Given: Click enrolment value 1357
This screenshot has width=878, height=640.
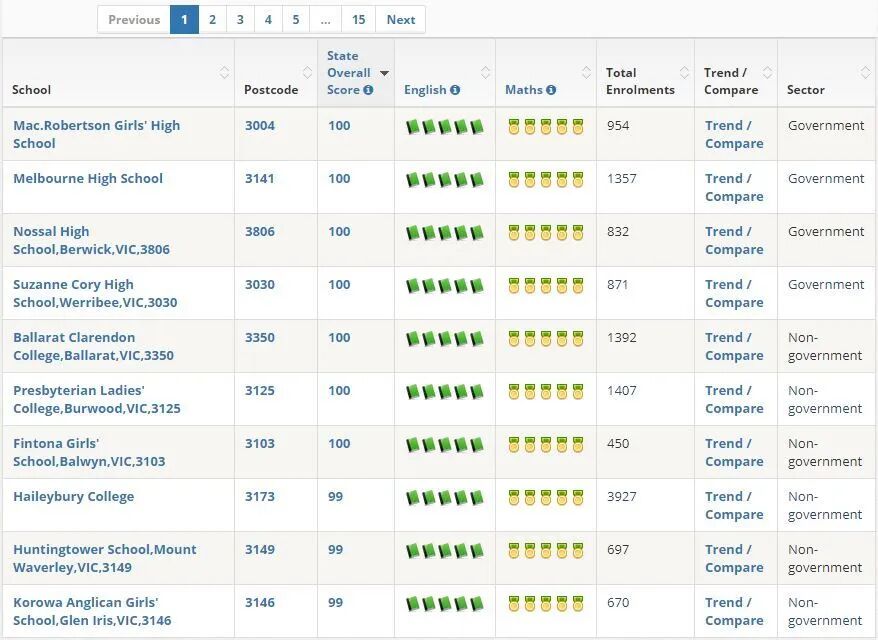Looking at the screenshot, I should (x=622, y=179).
